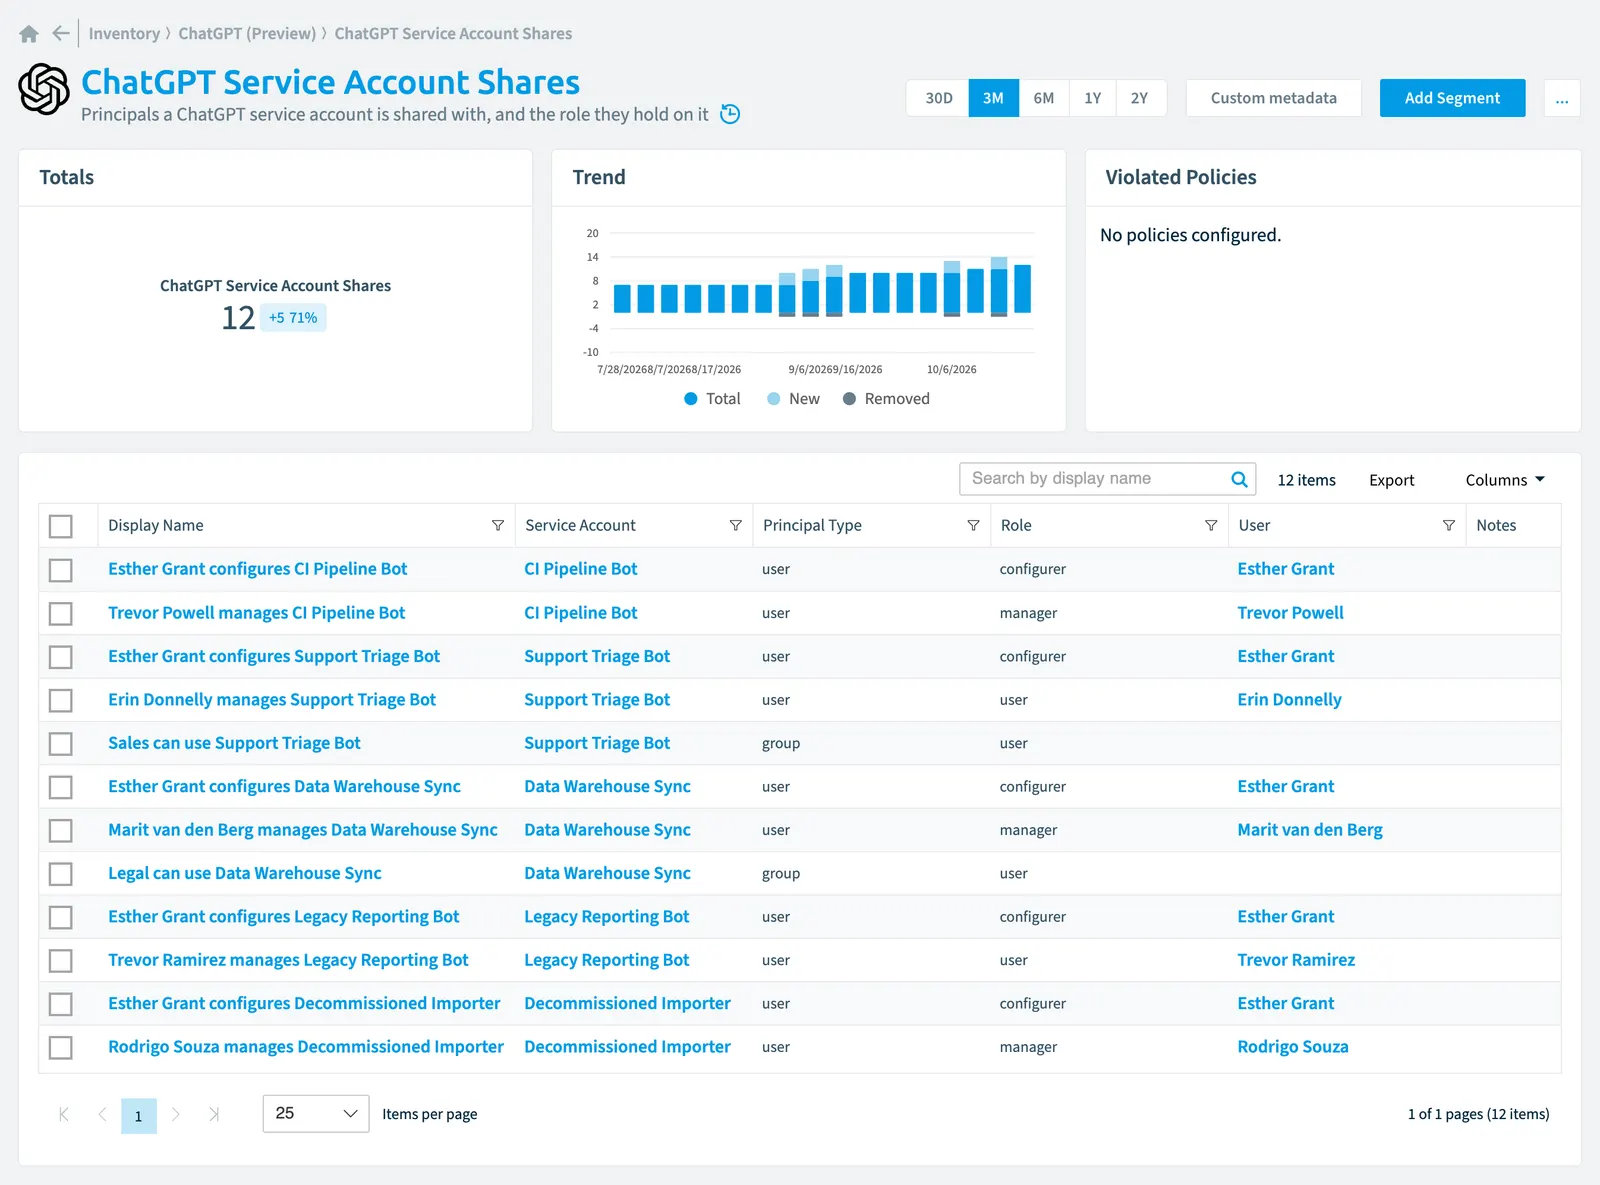Go to the home icon
The width and height of the screenshot is (1600, 1185).
[x=29, y=34]
